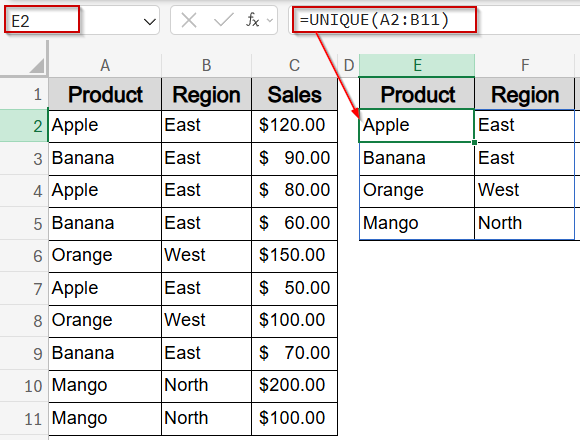The height and width of the screenshot is (440, 580).
Task: Select column A header
Action: pyautogui.click(x=105, y=65)
